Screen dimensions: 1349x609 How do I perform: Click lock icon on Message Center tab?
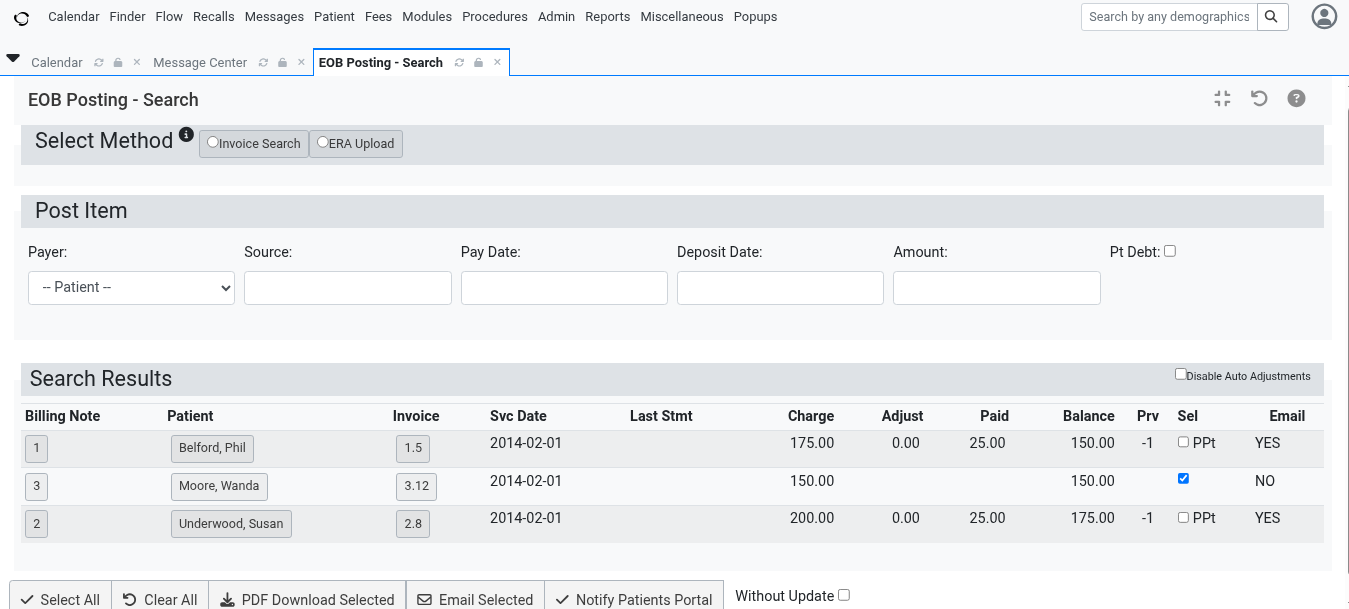pos(283,63)
